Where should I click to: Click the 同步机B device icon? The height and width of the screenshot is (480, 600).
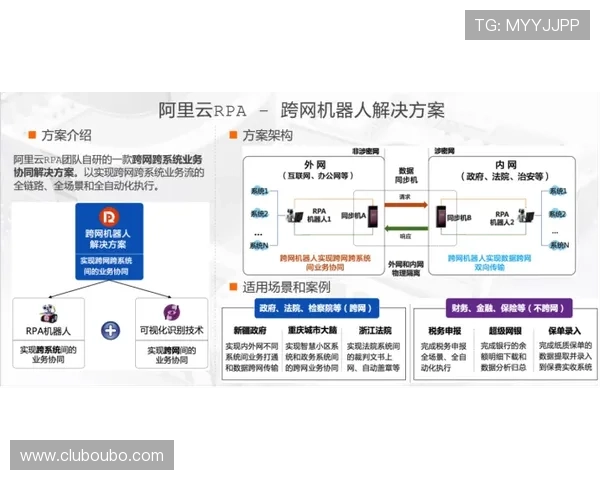[x=441, y=217]
